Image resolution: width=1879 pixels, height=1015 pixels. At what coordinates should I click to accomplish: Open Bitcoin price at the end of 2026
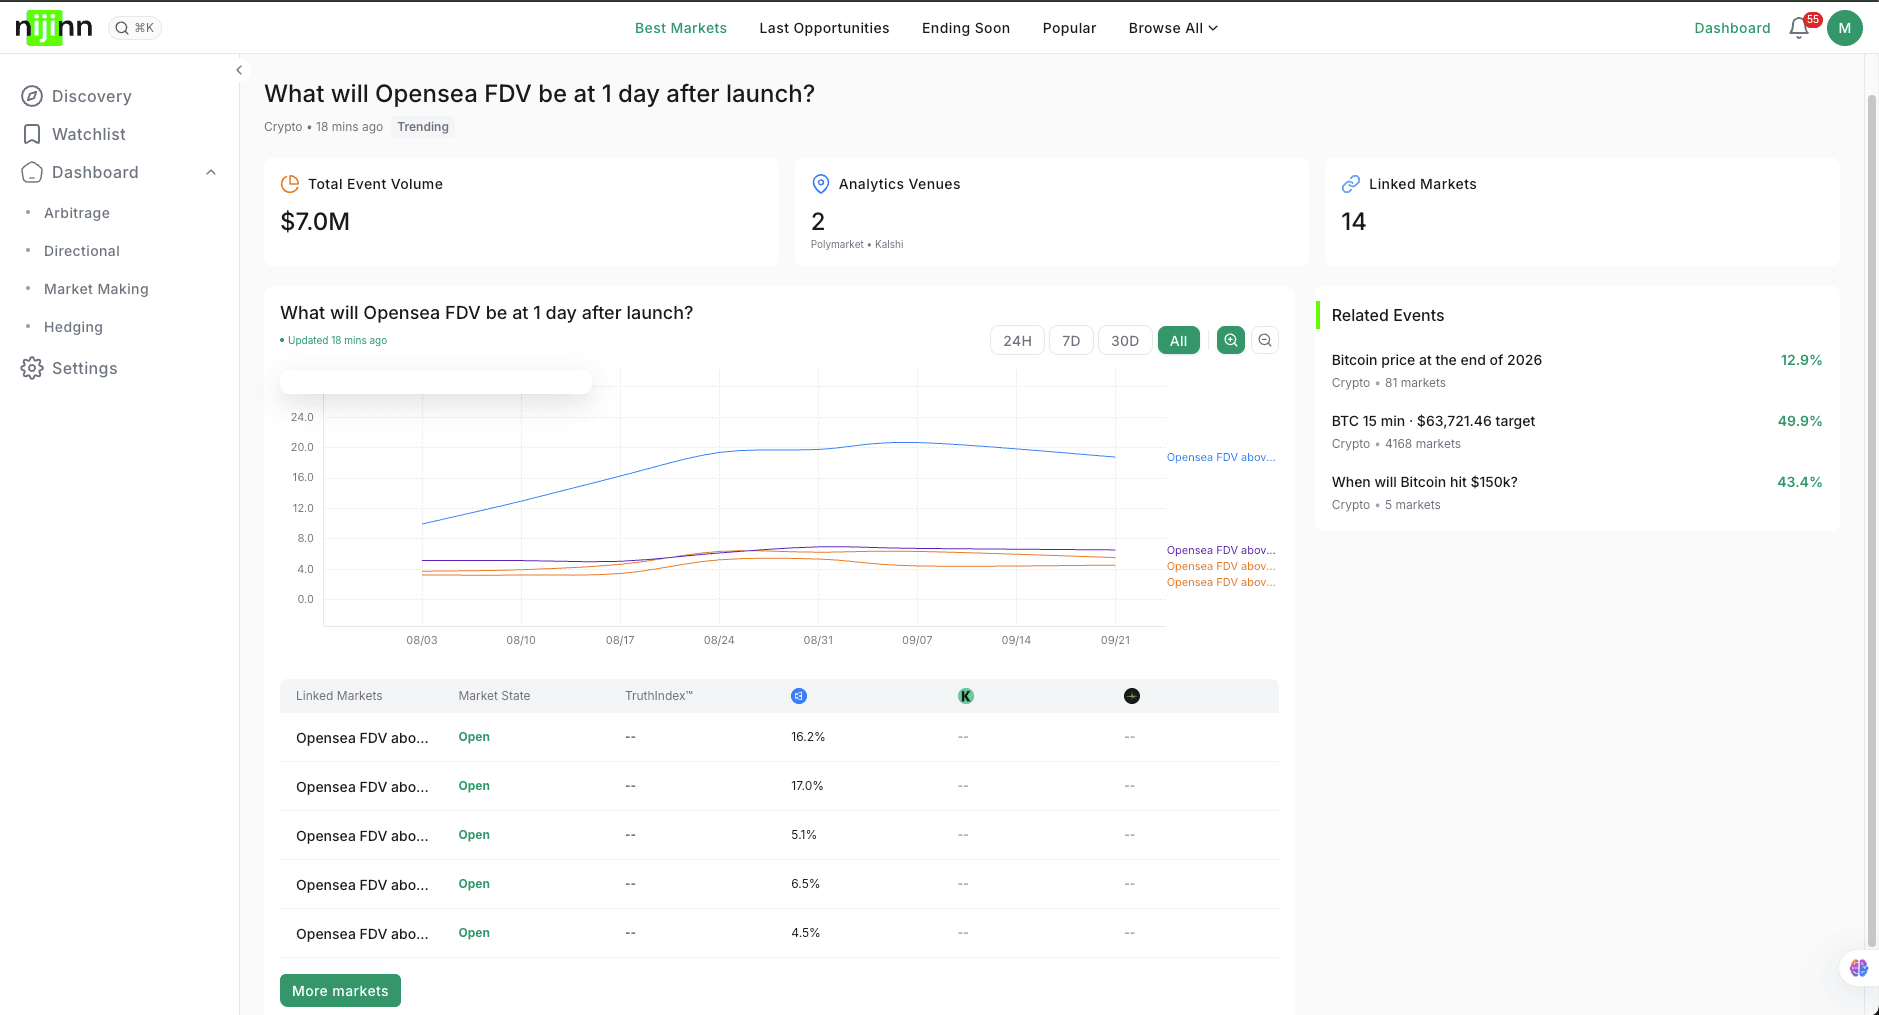1437,360
